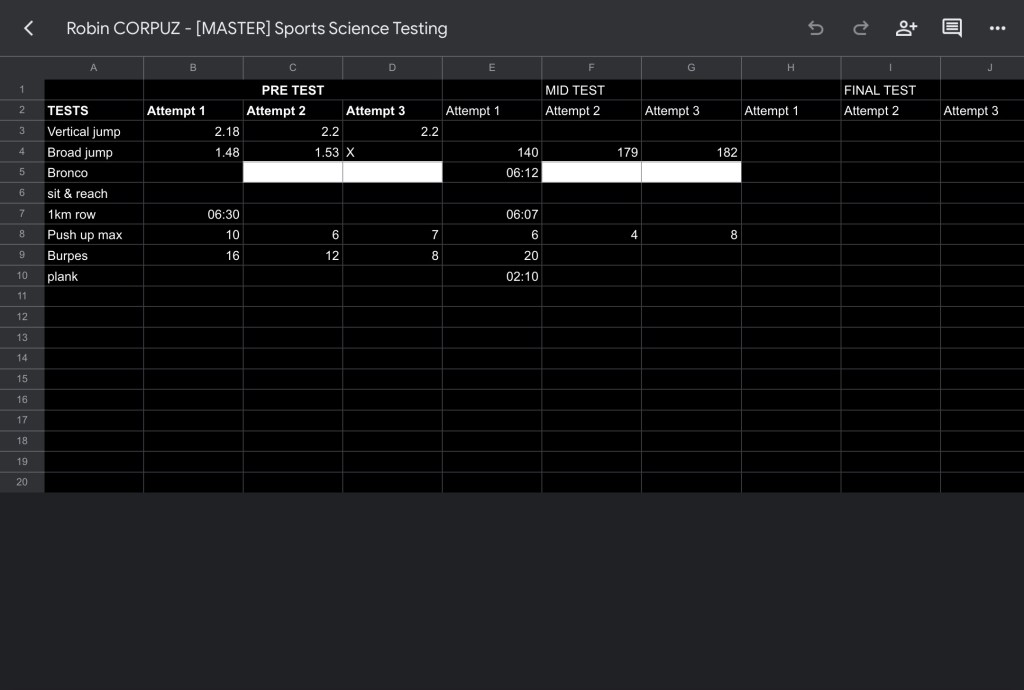The width and height of the screenshot is (1024, 690).
Task: Click the undo arrow icon
Action: (815, 28)
